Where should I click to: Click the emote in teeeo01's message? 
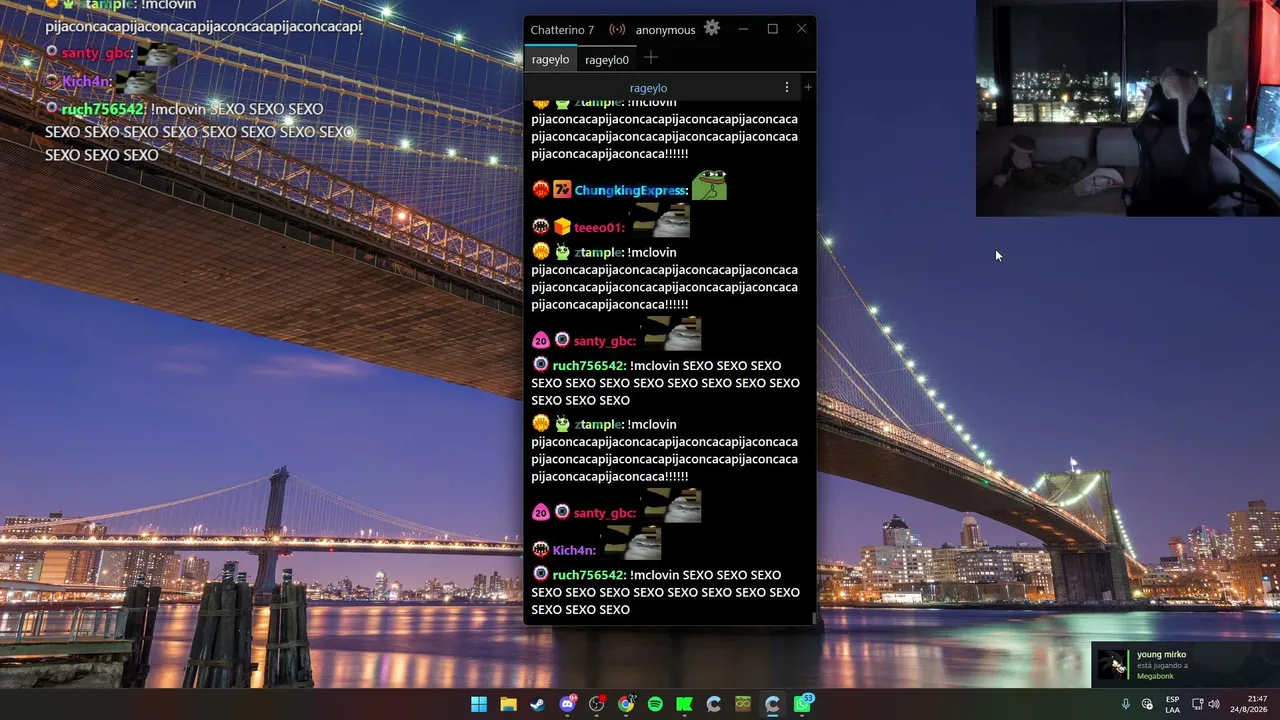(x=660, y=220)
